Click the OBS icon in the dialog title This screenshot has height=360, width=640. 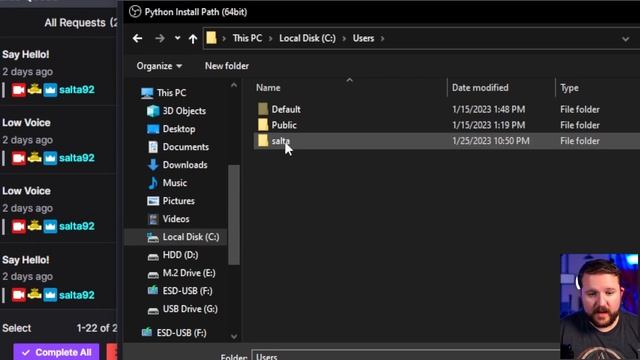[x=135, y=12]
